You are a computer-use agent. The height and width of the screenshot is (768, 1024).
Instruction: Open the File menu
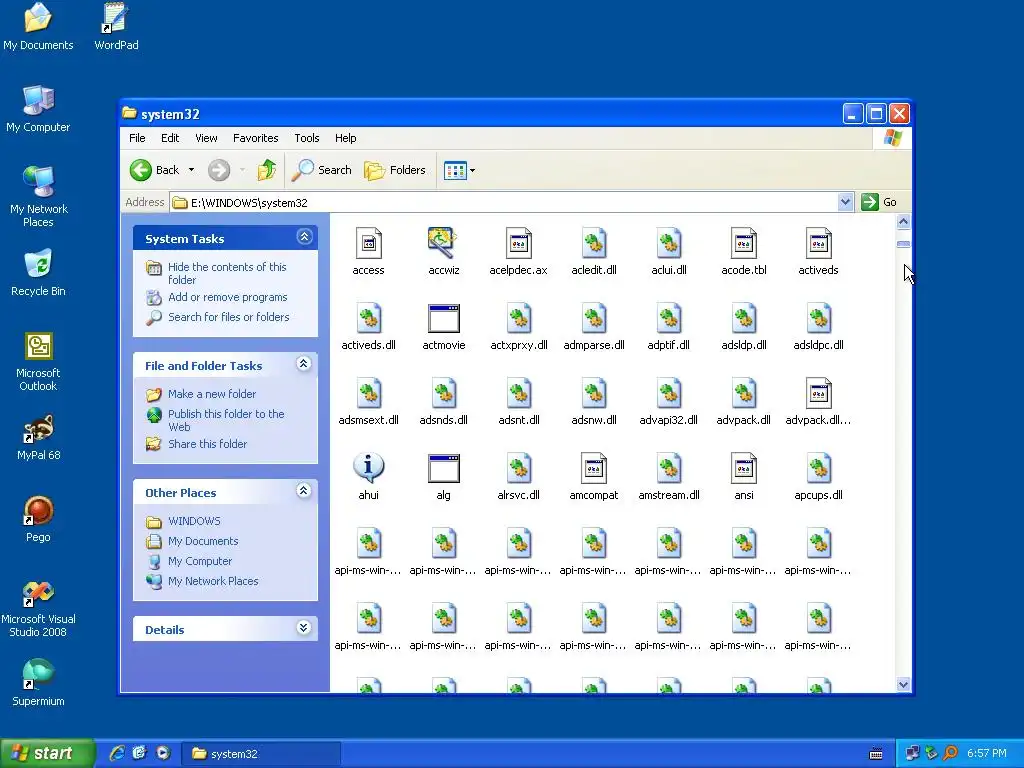(137, 138)
